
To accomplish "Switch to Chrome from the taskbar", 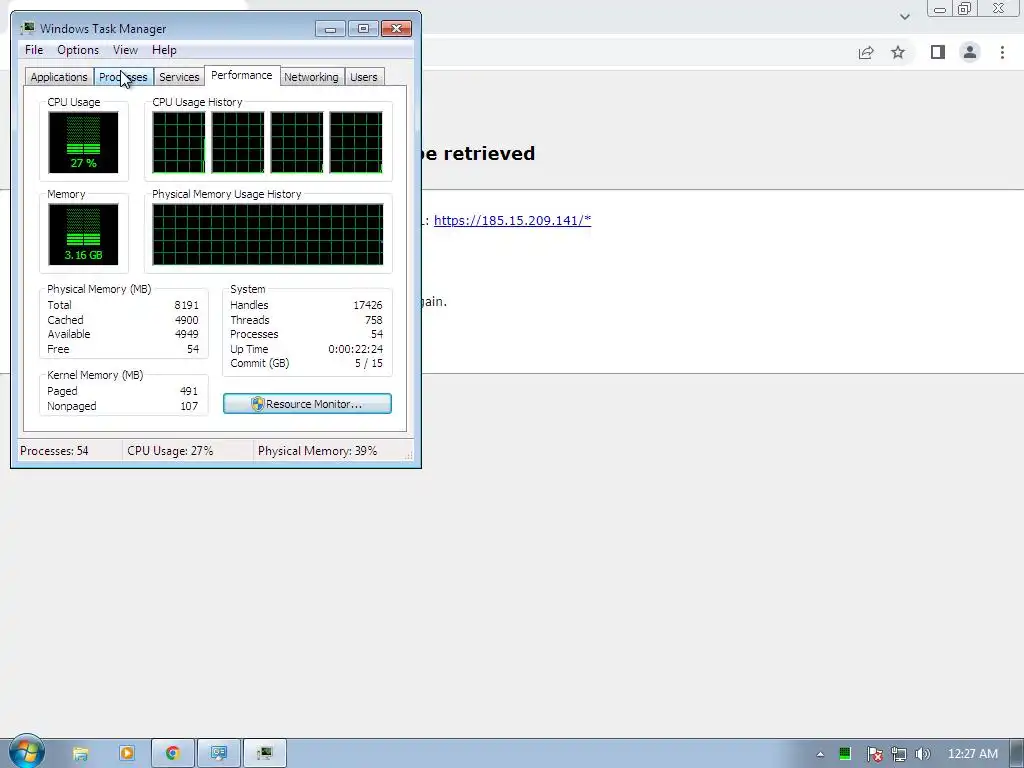I will click(x=172, y=753).
